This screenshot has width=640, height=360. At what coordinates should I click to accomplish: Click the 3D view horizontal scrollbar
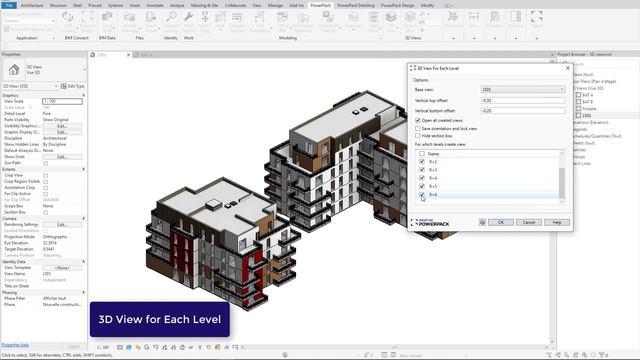pos(394,347)
